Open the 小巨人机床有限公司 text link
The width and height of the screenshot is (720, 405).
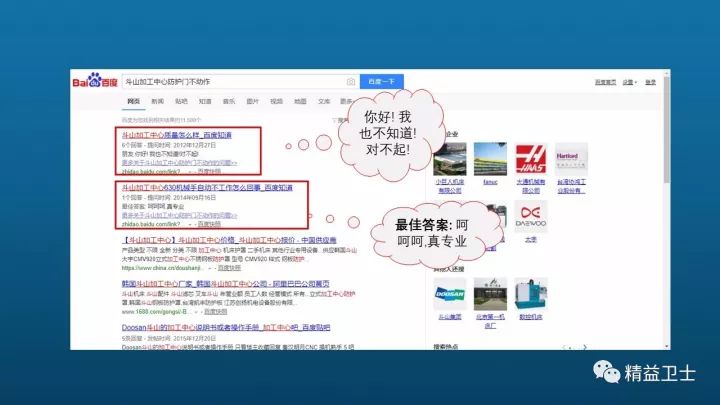tap(450, 186)
